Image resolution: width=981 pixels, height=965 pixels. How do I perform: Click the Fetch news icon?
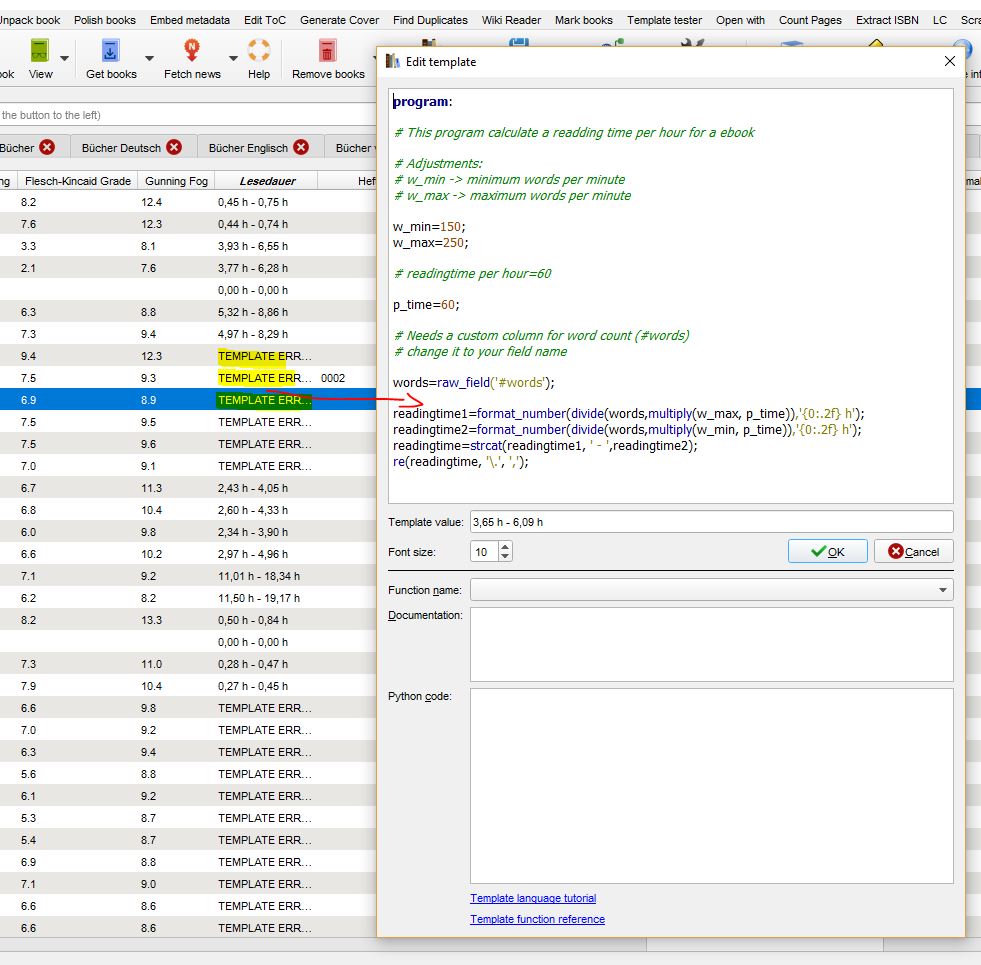coord(192,52)
